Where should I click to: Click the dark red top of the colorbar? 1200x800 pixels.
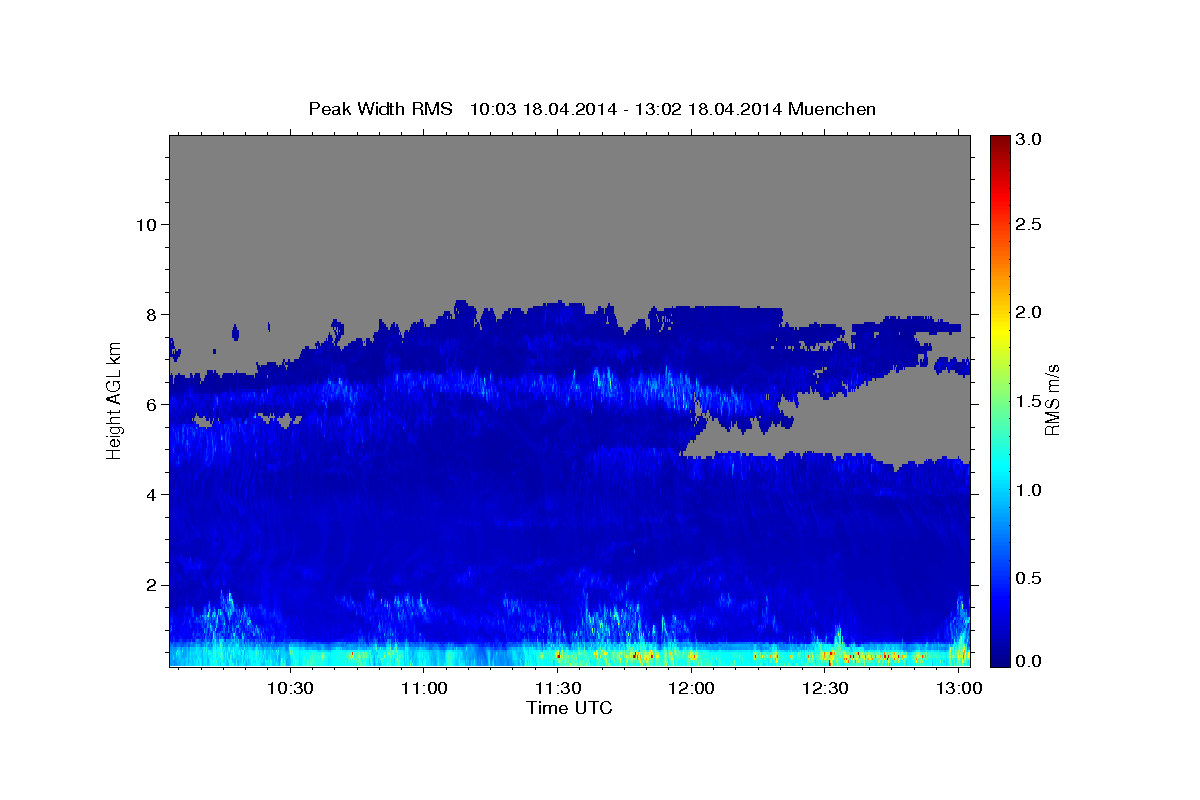pos(999,145)
